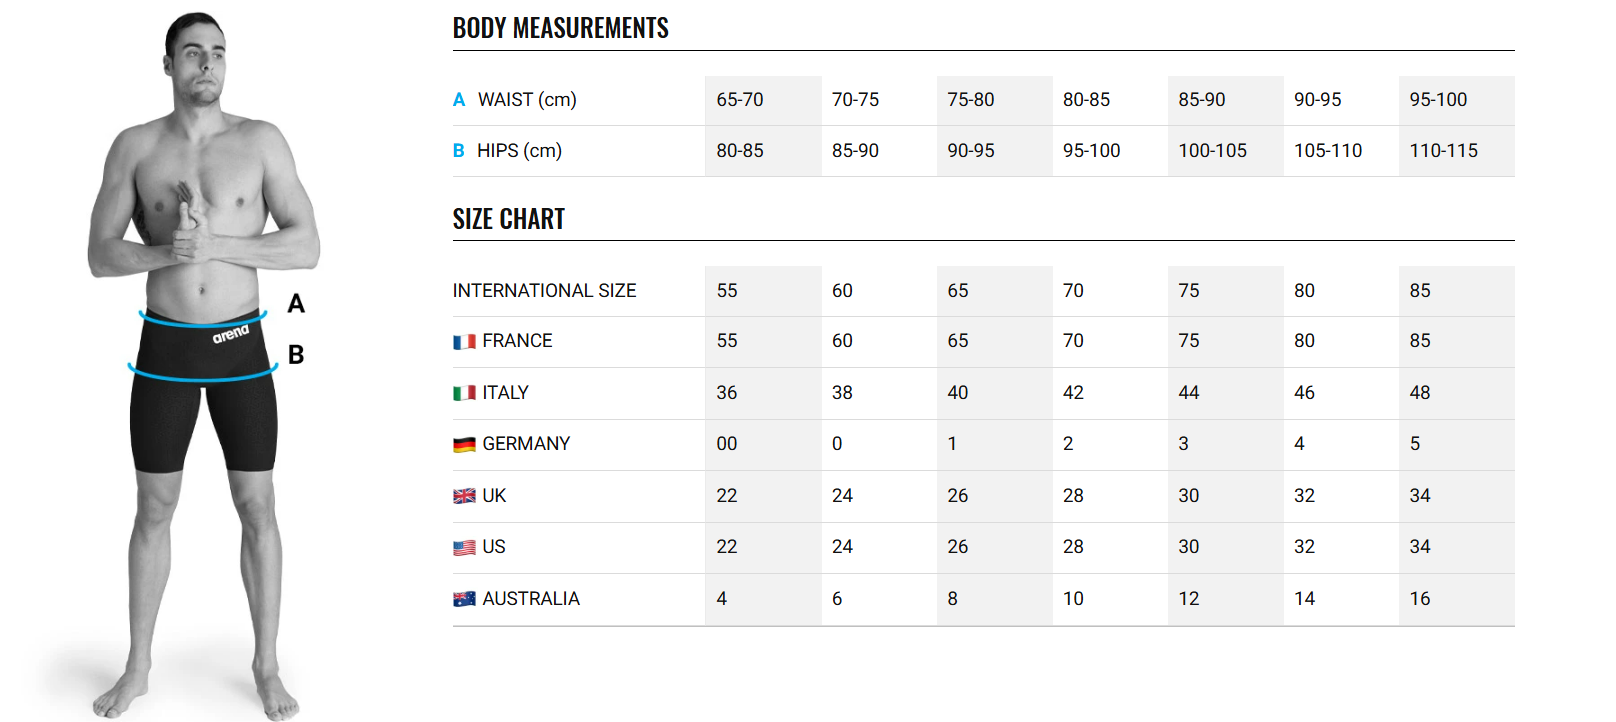This screenshot has width=1616, height=722.
Task: Click the Italy flag icon
Action: (464, 393)
